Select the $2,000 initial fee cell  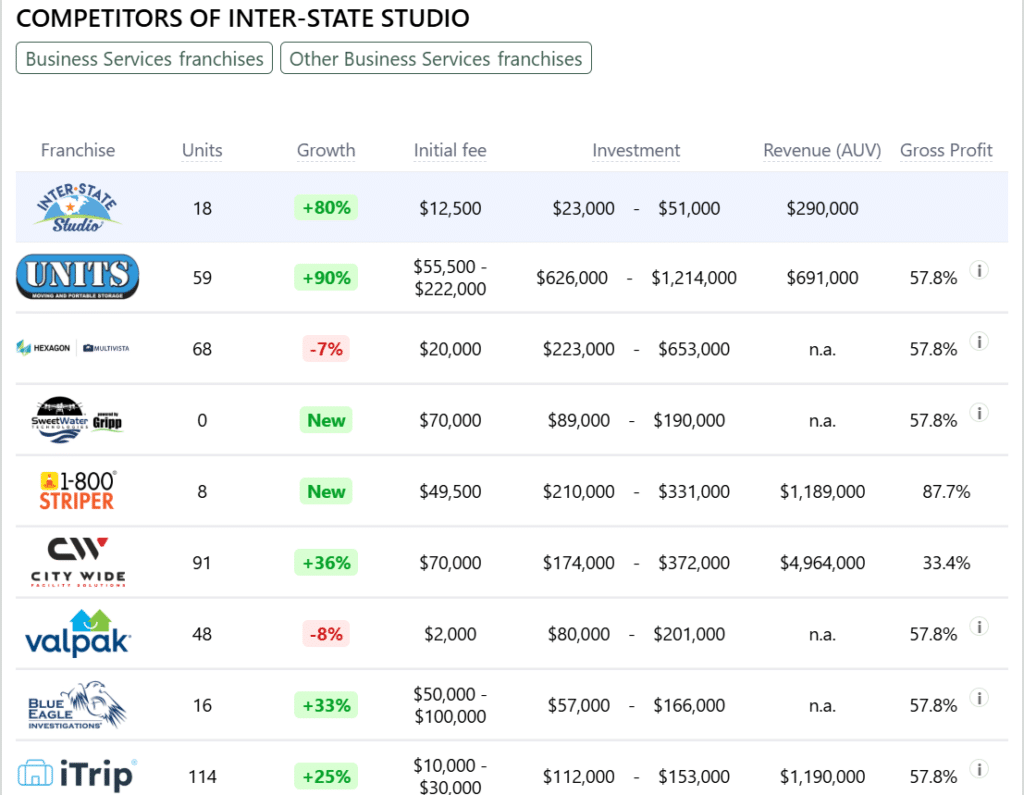click(x=450, y=634)
